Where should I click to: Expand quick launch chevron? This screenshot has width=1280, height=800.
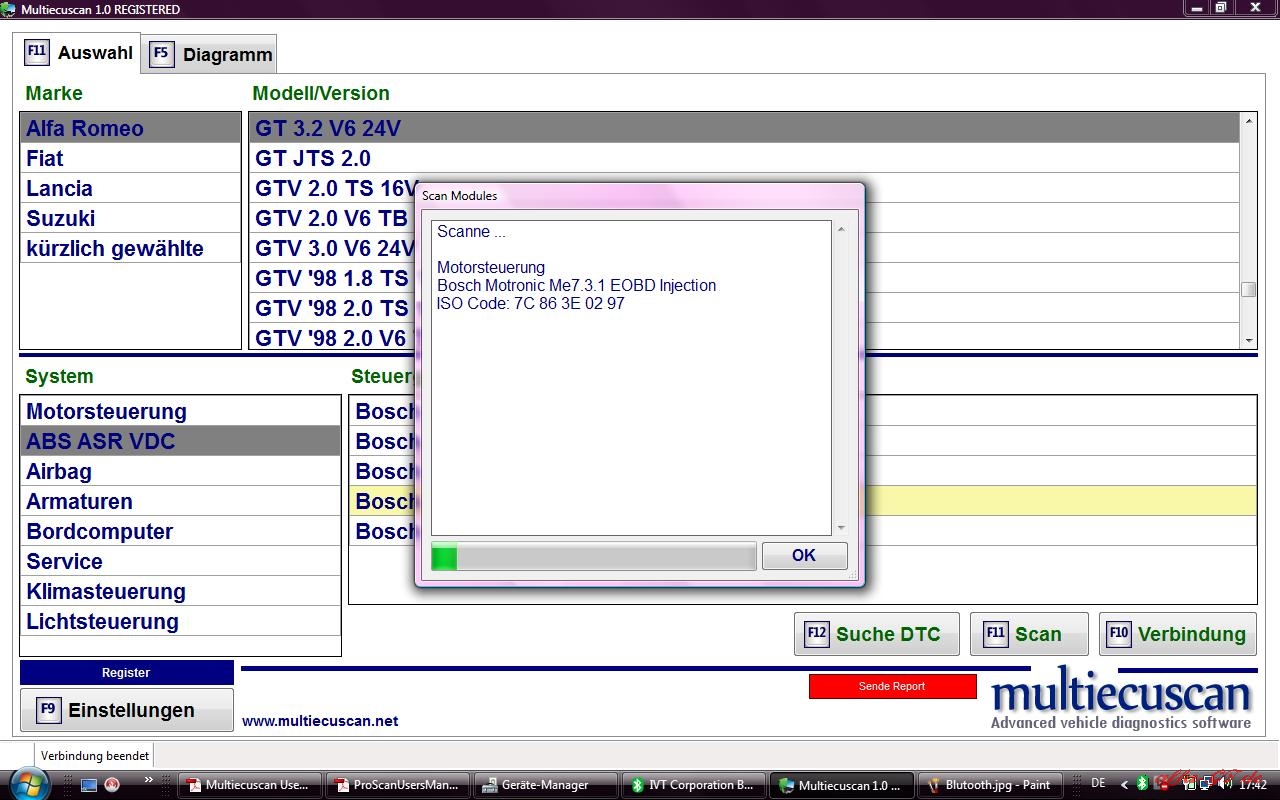coord(150,780)
